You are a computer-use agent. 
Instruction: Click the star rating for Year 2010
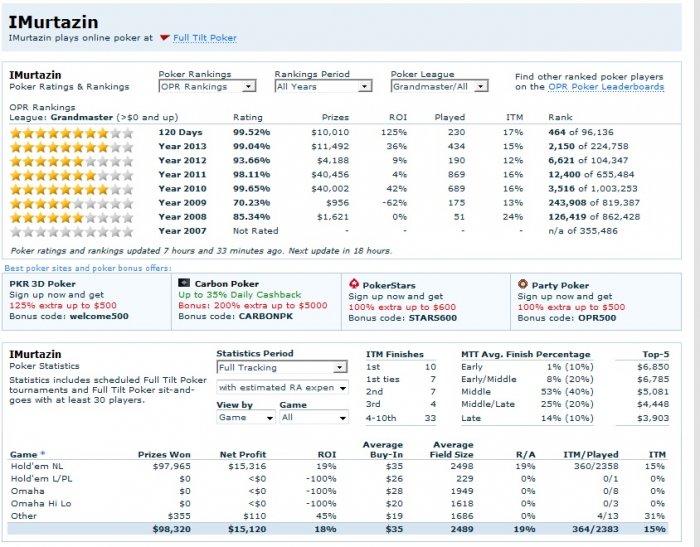pos(71,189)
